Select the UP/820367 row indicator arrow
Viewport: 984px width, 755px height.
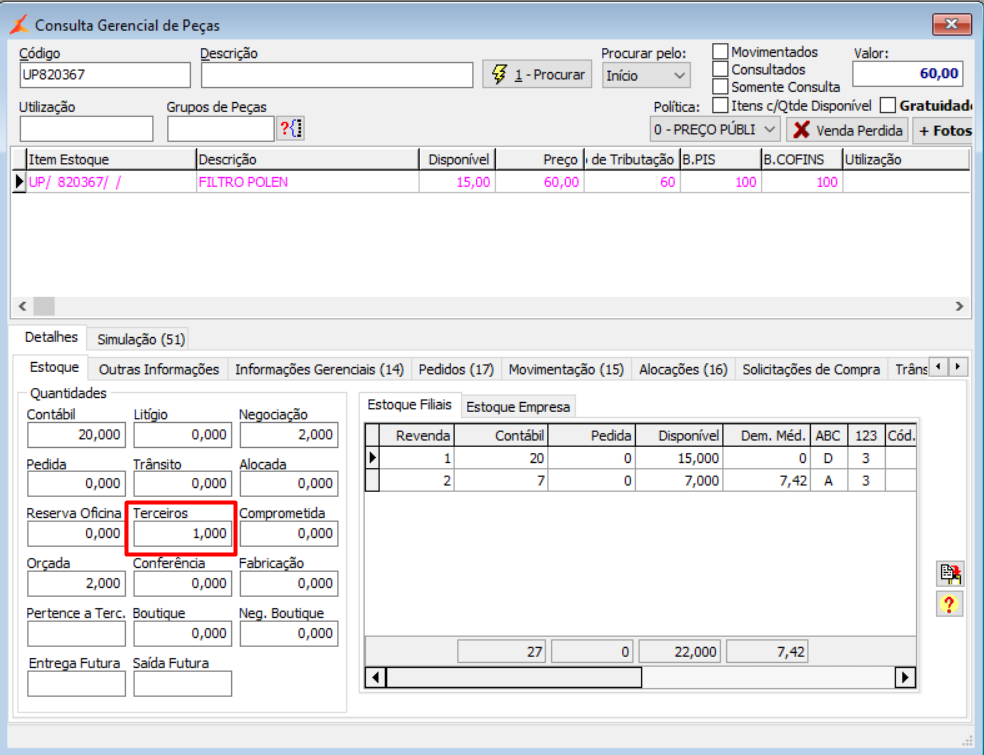coord(19,182)
